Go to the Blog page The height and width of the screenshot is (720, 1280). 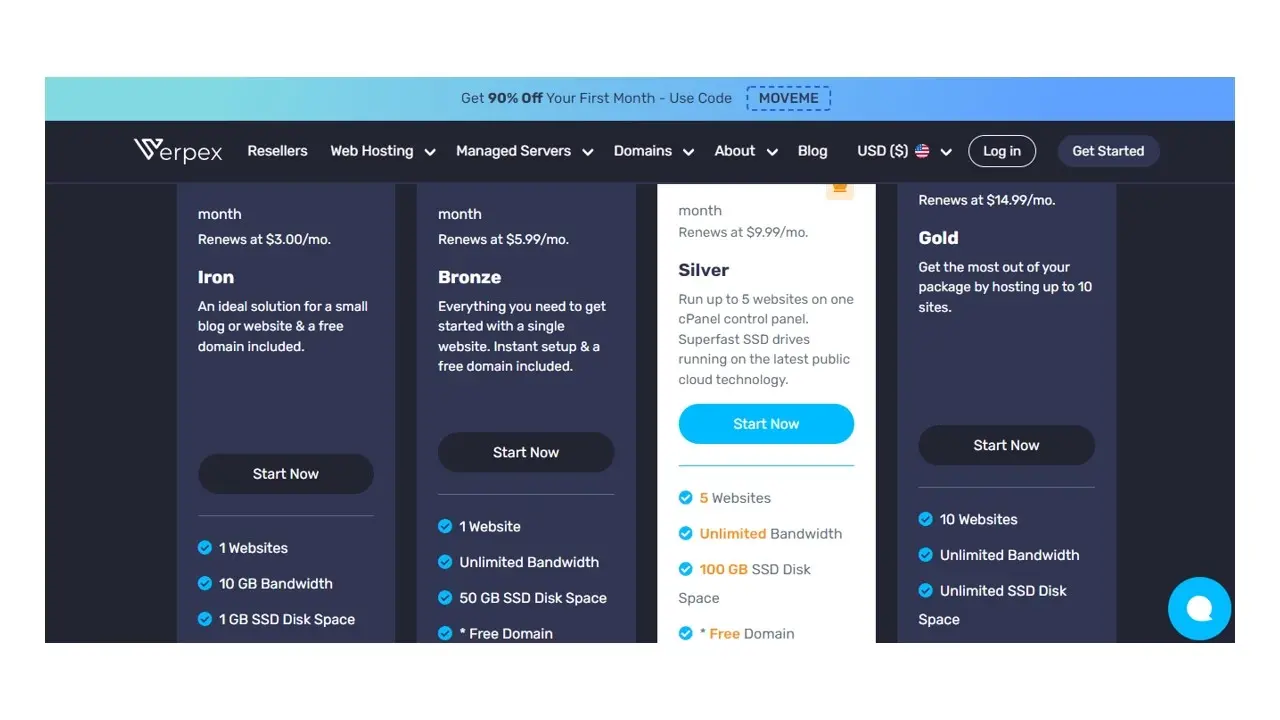813,151
